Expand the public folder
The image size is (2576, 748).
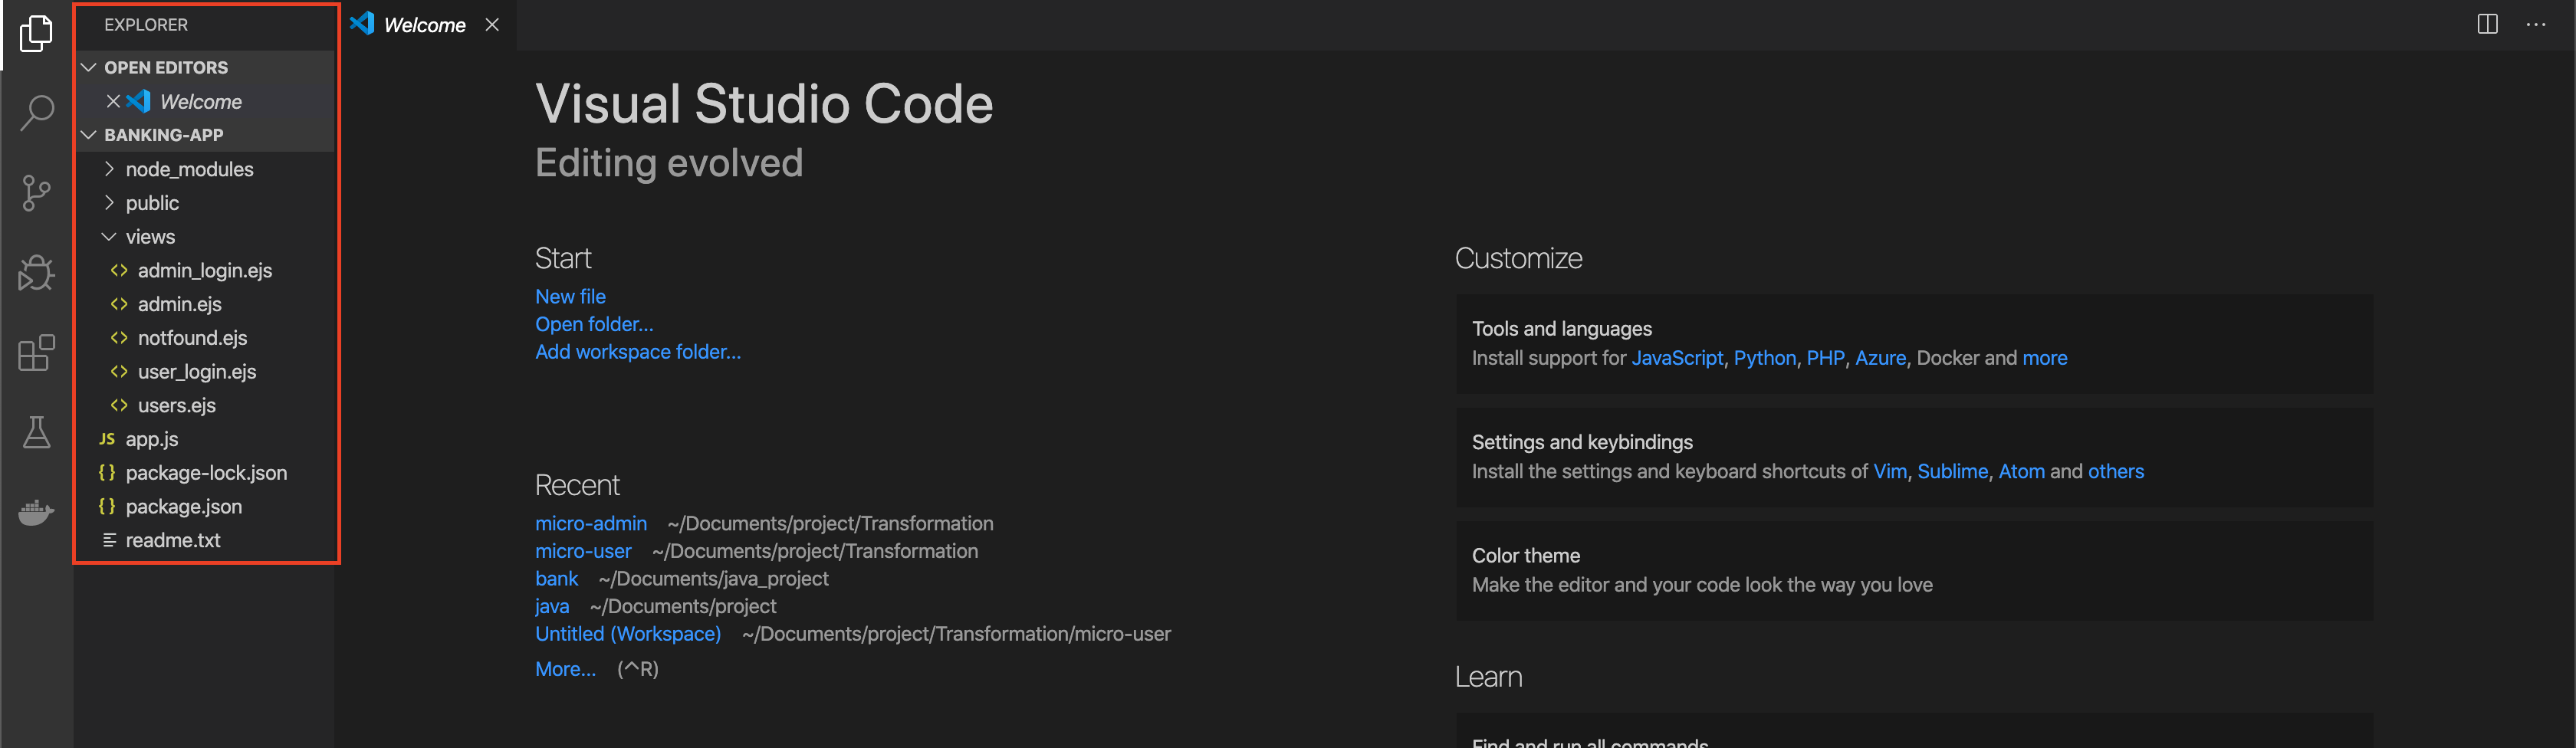pyautogui.click(x=109, y=203)
